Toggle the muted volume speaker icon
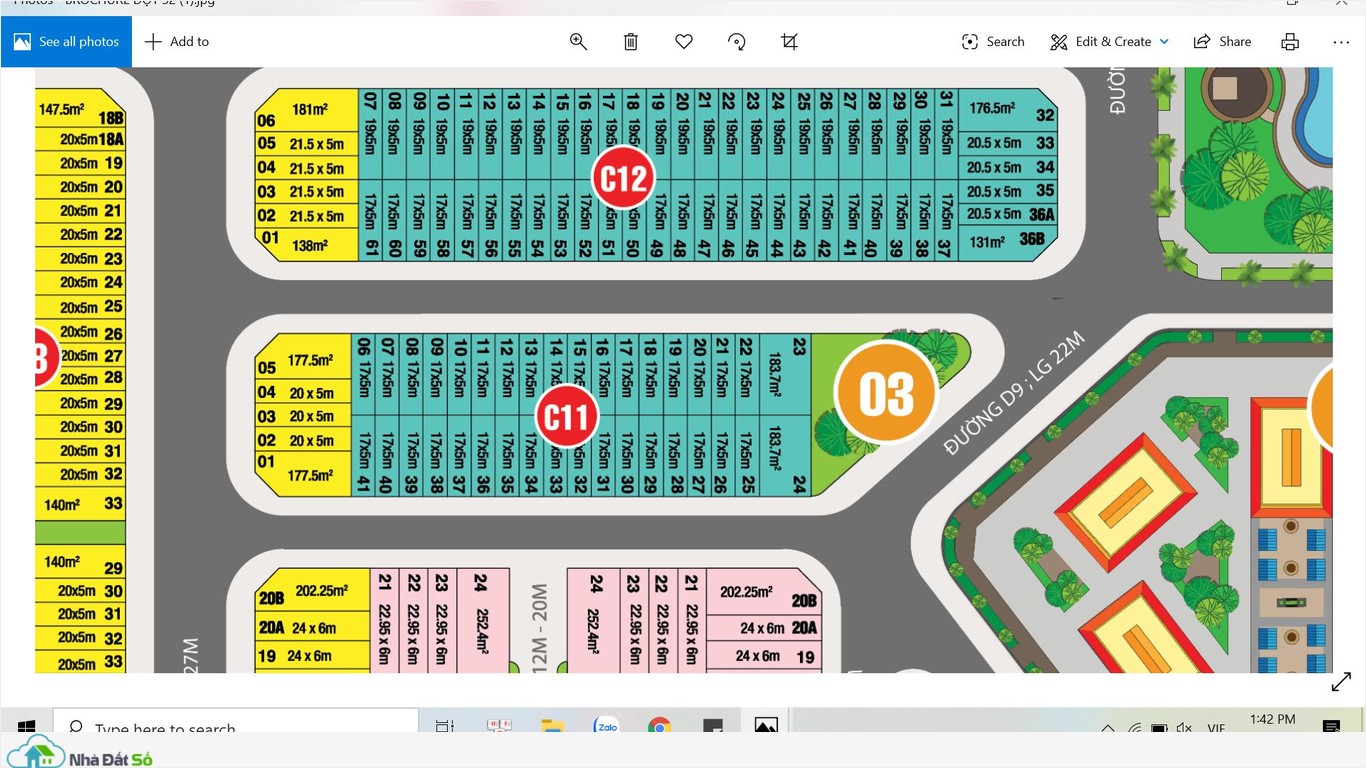The height and width of the screenshot is (768, 1366). [1185, 728]
